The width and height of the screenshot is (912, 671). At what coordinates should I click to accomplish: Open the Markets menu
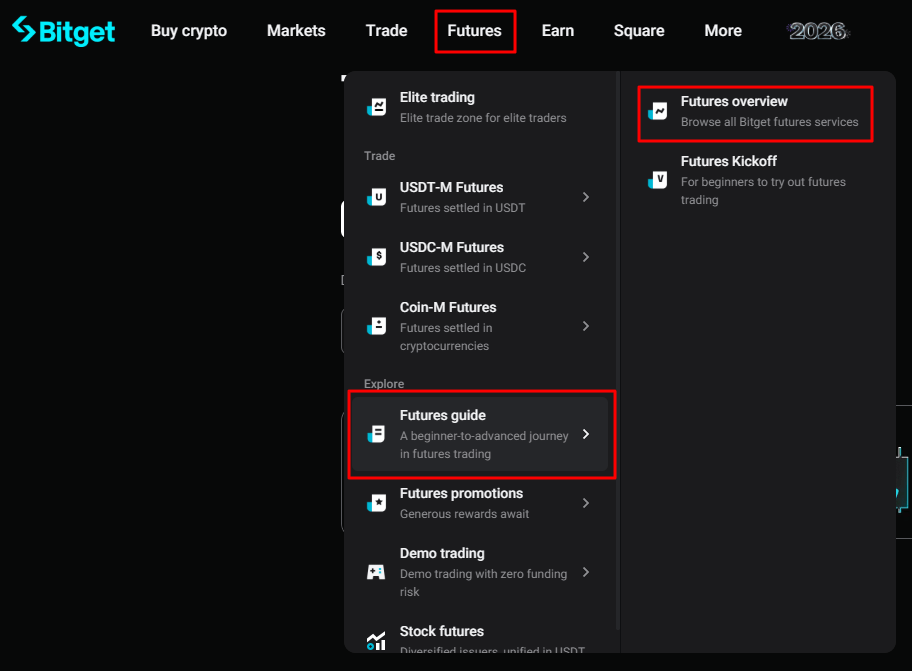[296, 31]
